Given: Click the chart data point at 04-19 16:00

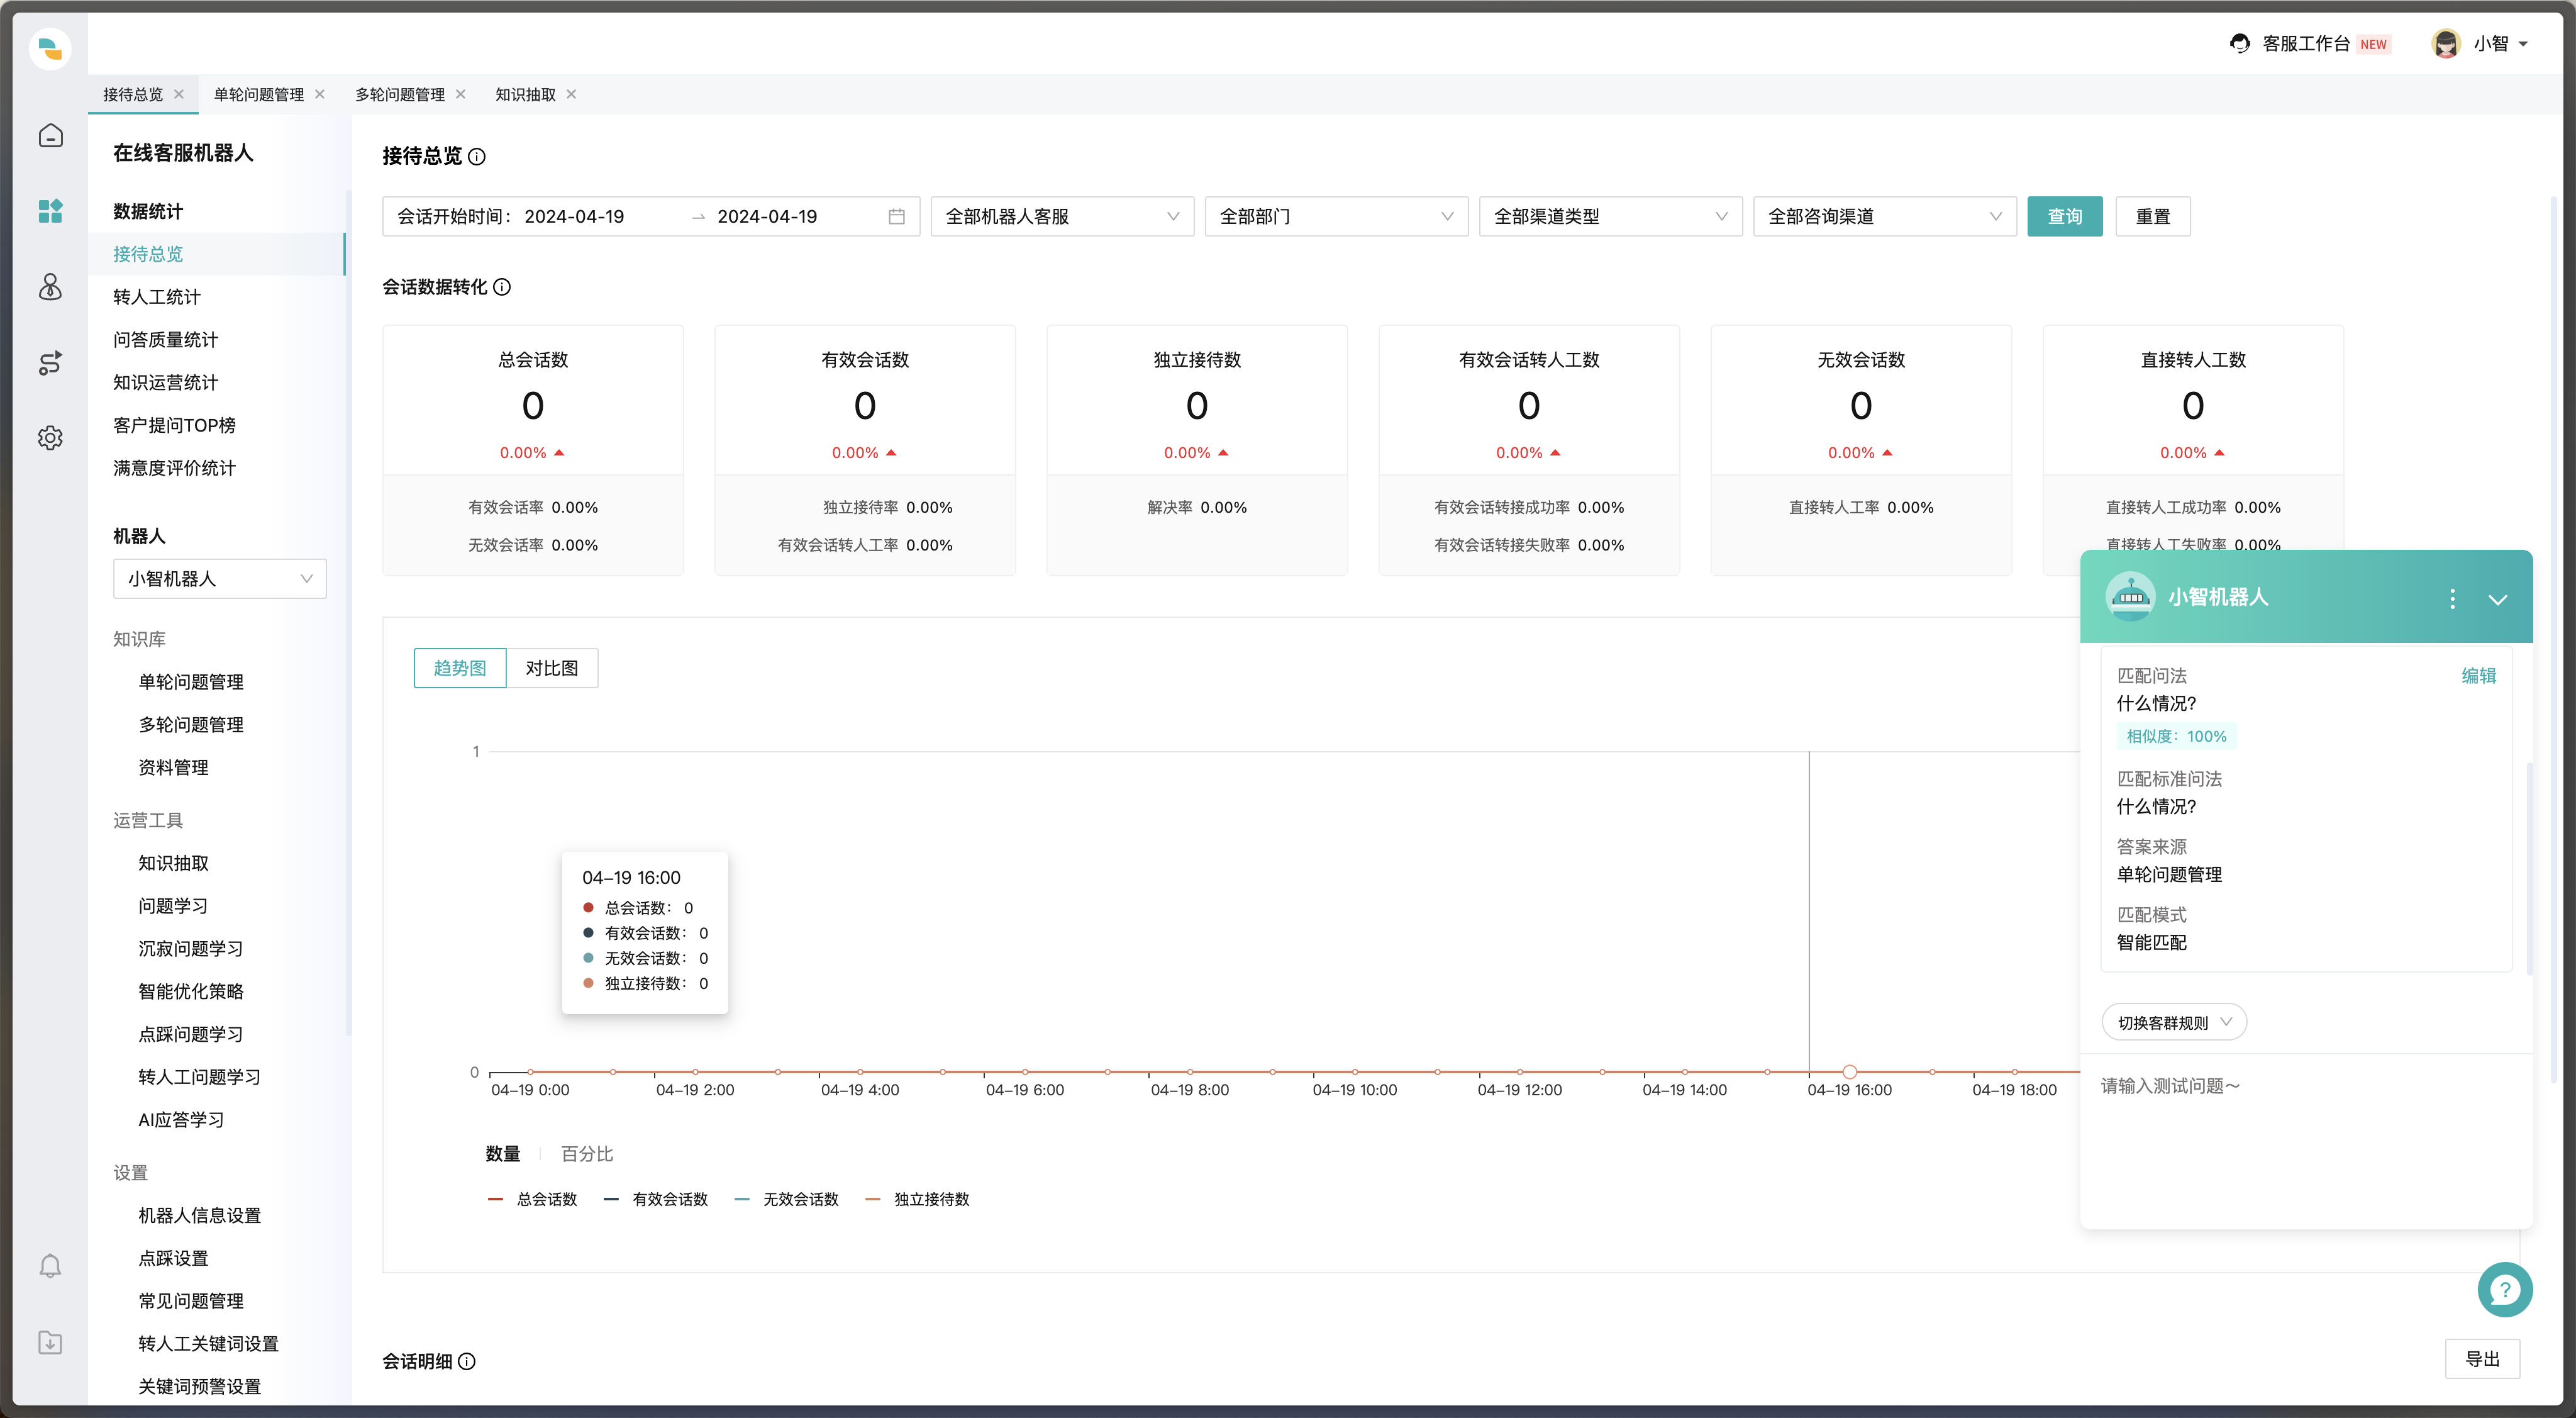Looking at the screenshot, I should coord(1849,1072).
